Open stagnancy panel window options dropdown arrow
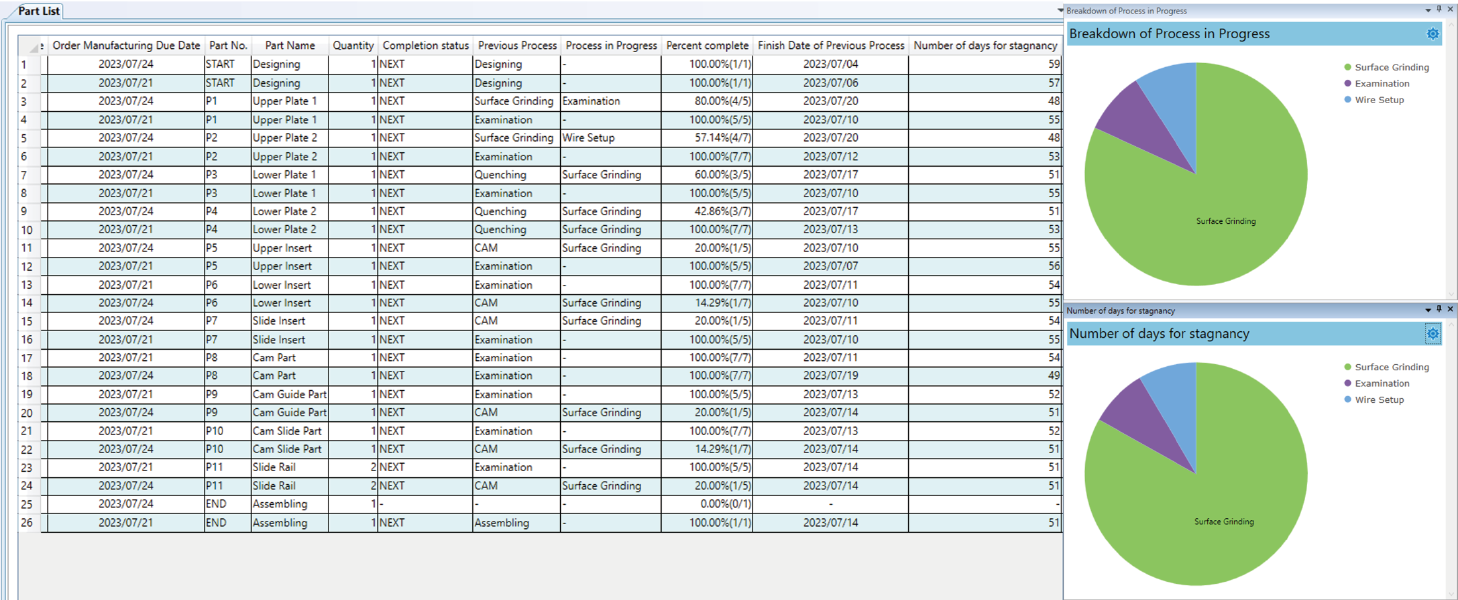 (x=1428, y=310)
